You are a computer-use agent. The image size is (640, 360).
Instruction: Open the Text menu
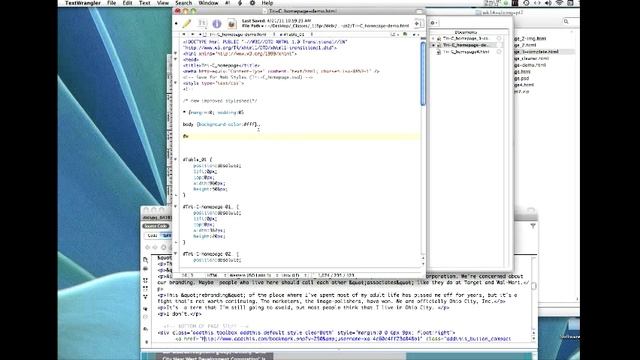[x=144, y=3]
